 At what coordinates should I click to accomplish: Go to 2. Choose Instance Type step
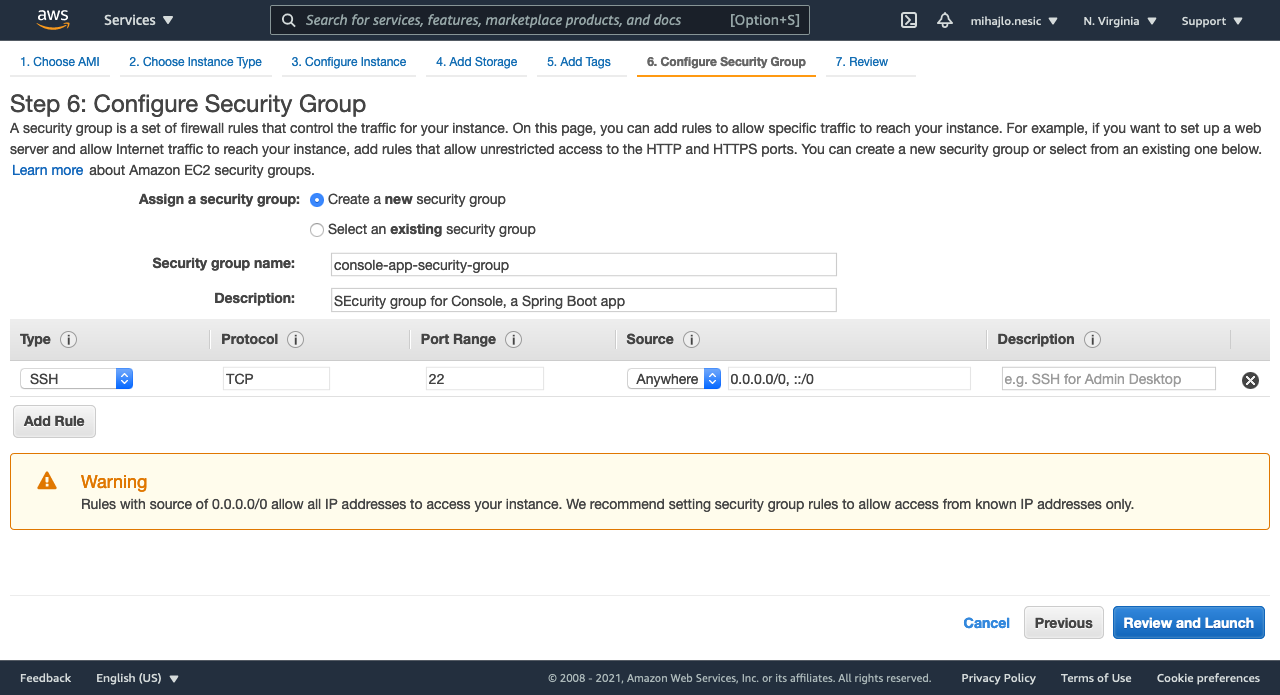coord(195,62)
